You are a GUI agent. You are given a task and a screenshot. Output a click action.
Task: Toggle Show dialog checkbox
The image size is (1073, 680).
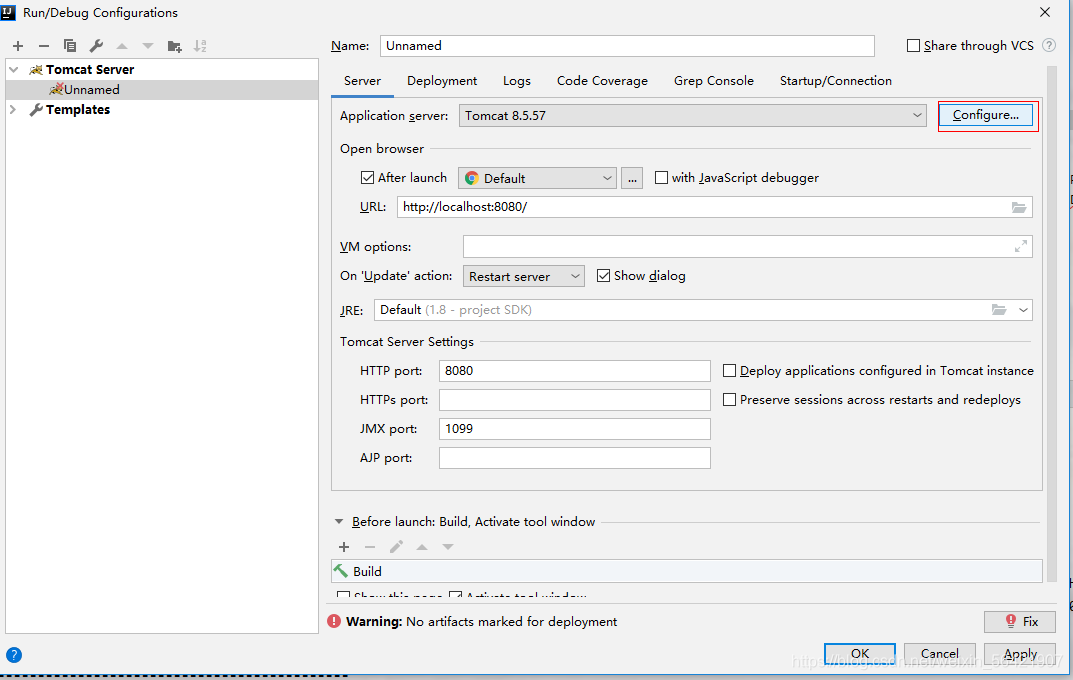tap(604, 276)
